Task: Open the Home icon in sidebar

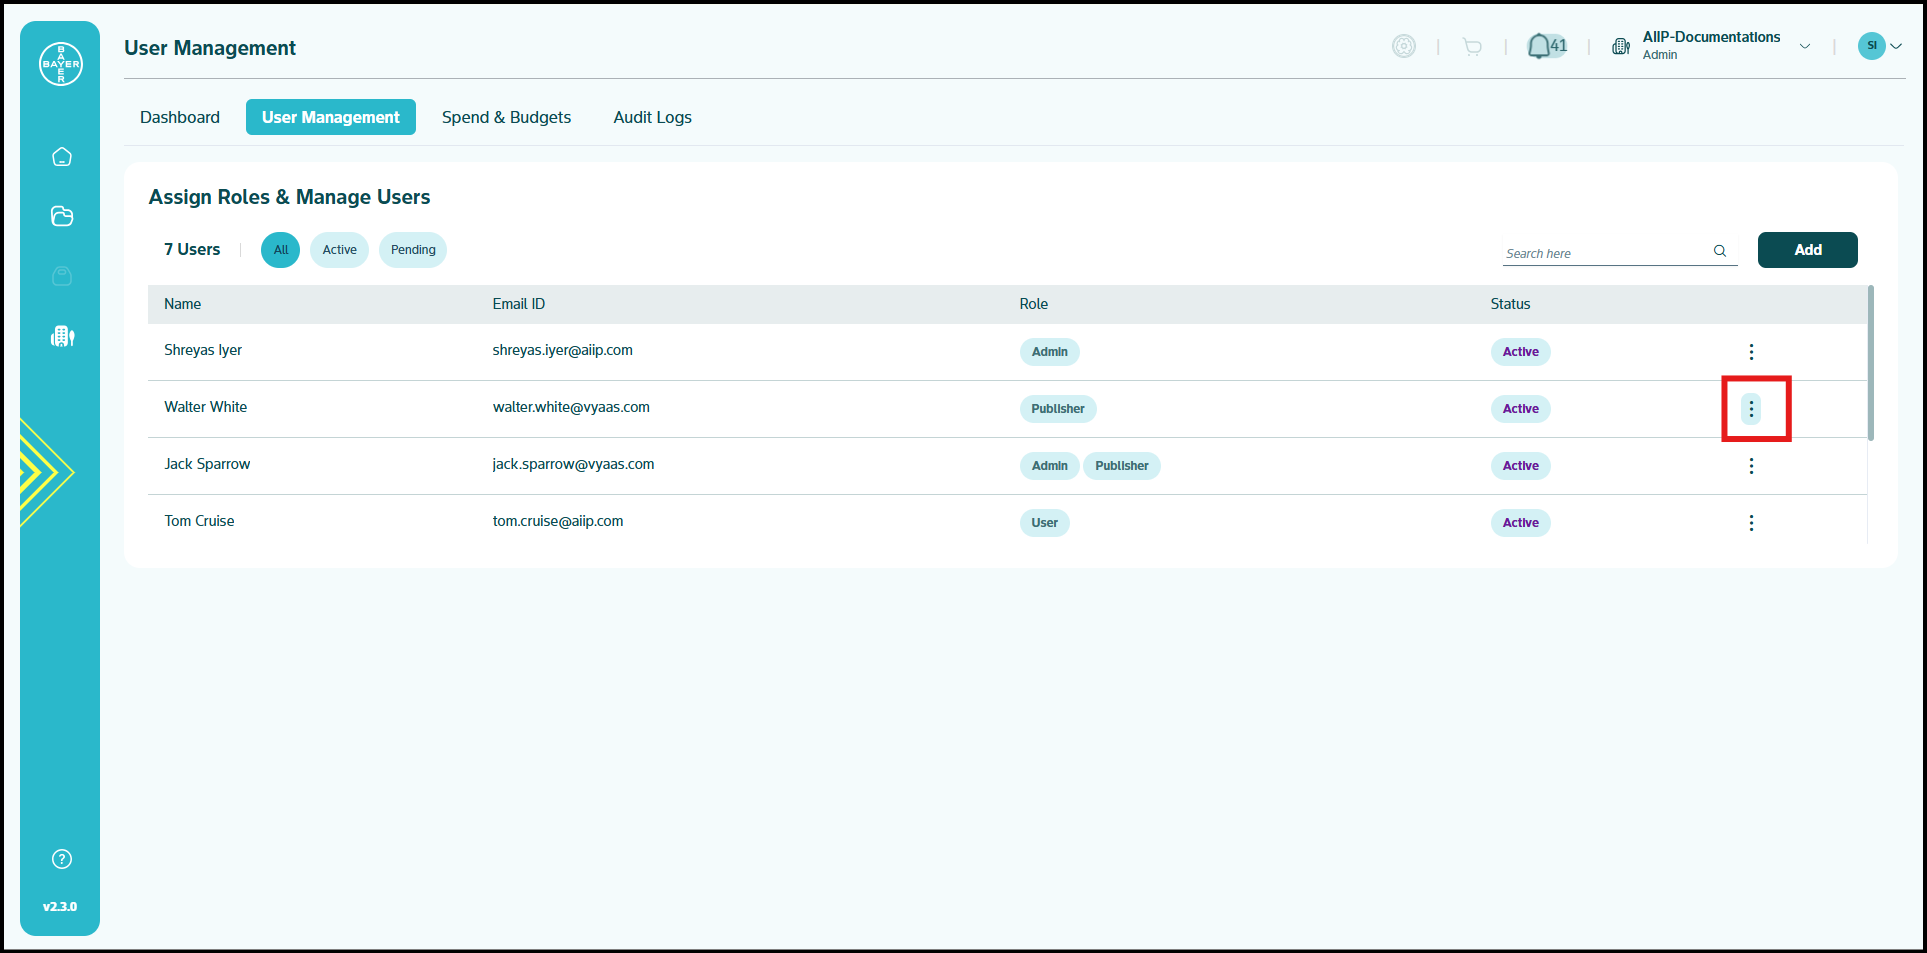Action: tap(62, 157)
